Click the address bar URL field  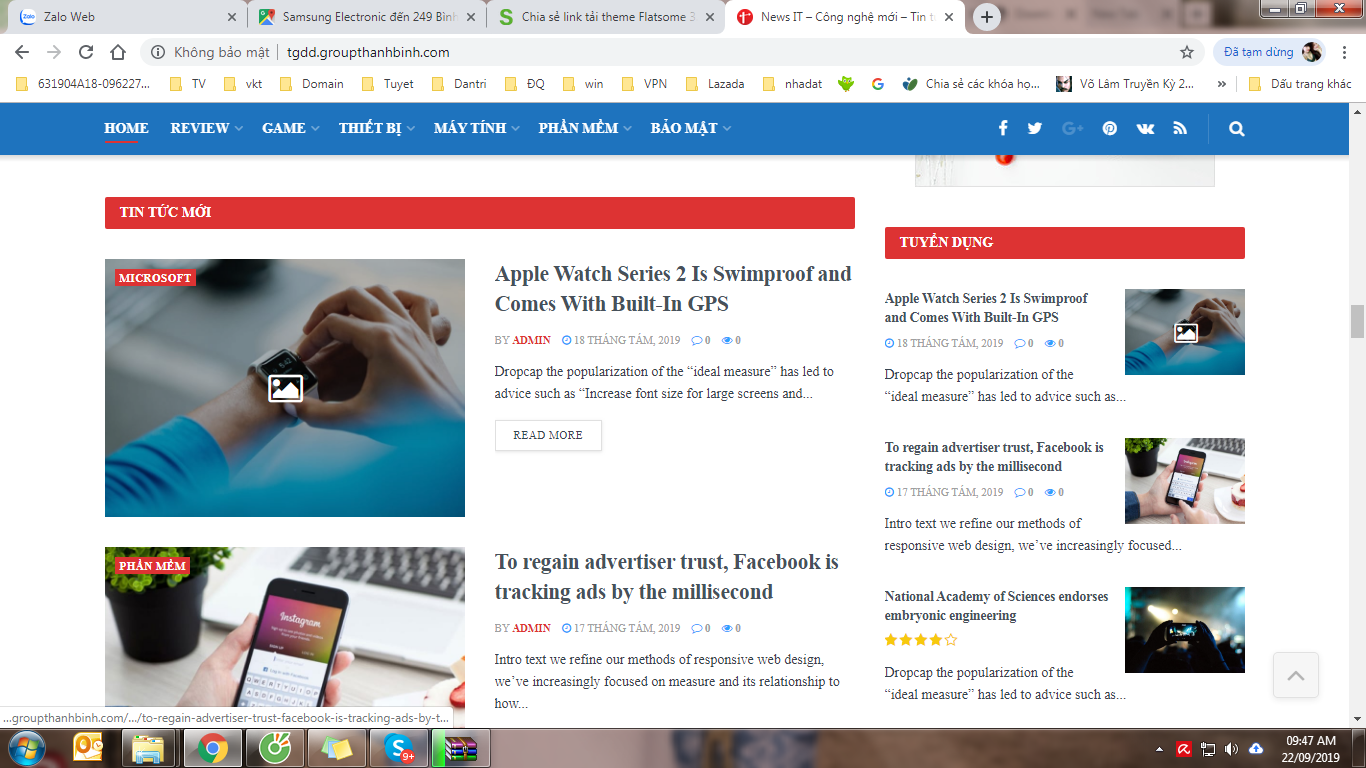[x=670, y=52]
